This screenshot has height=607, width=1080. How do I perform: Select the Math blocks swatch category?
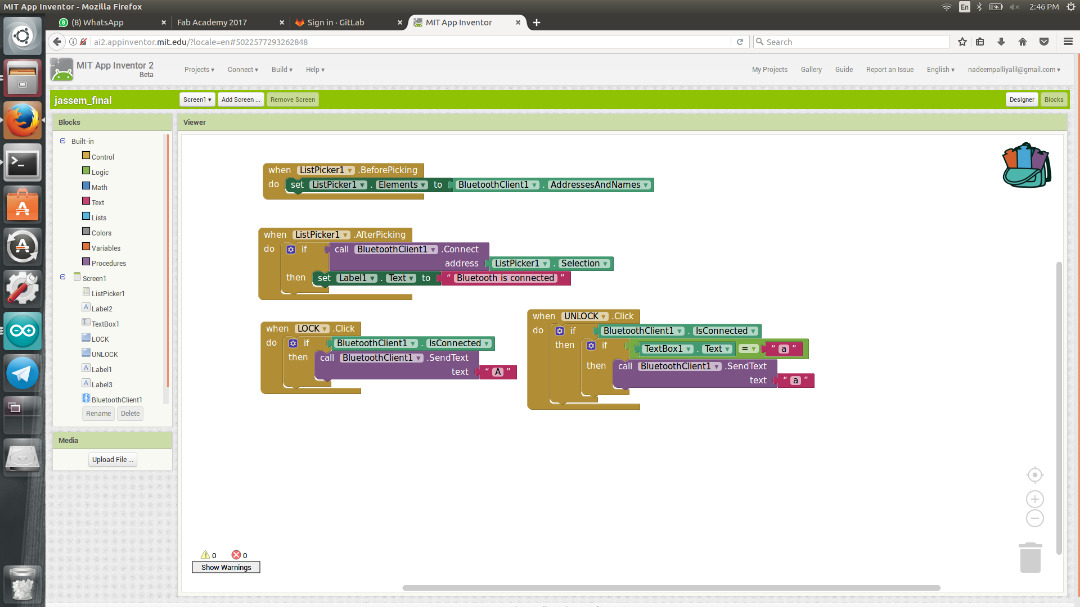click(86, 186)
